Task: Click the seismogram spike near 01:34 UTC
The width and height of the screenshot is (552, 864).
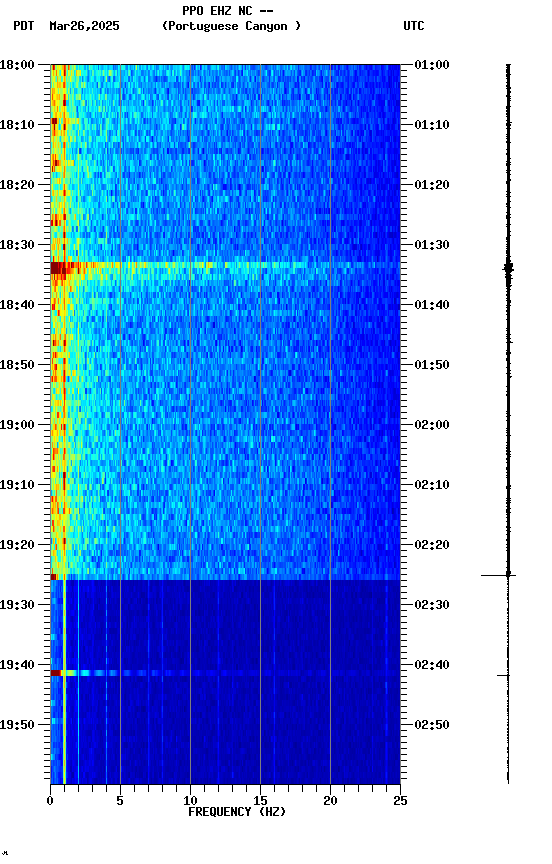Action: point(508,269)
